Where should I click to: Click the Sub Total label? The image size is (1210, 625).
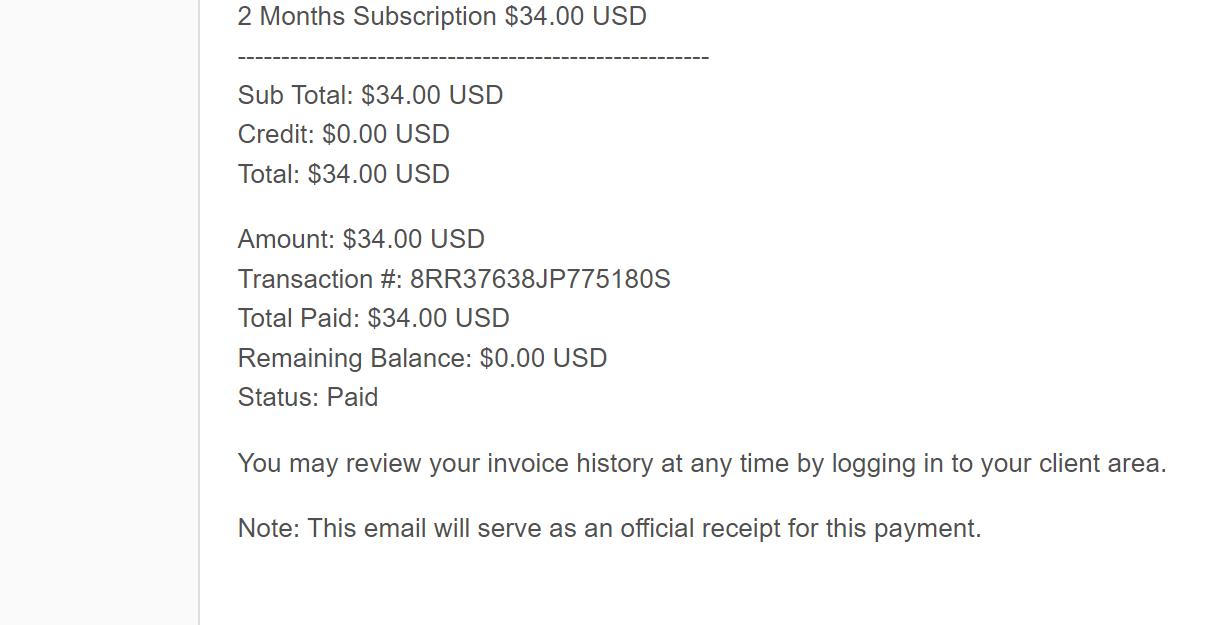point(296,96)
